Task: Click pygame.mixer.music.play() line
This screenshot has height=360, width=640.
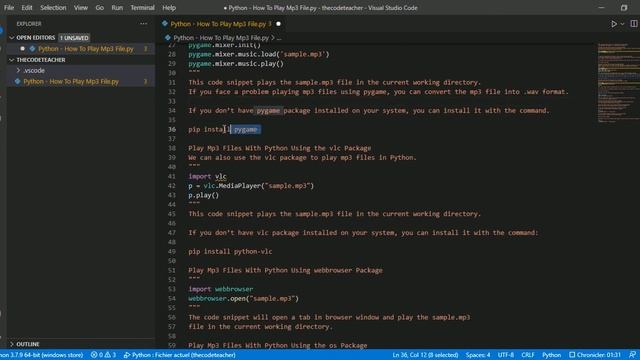Action: 236,64
